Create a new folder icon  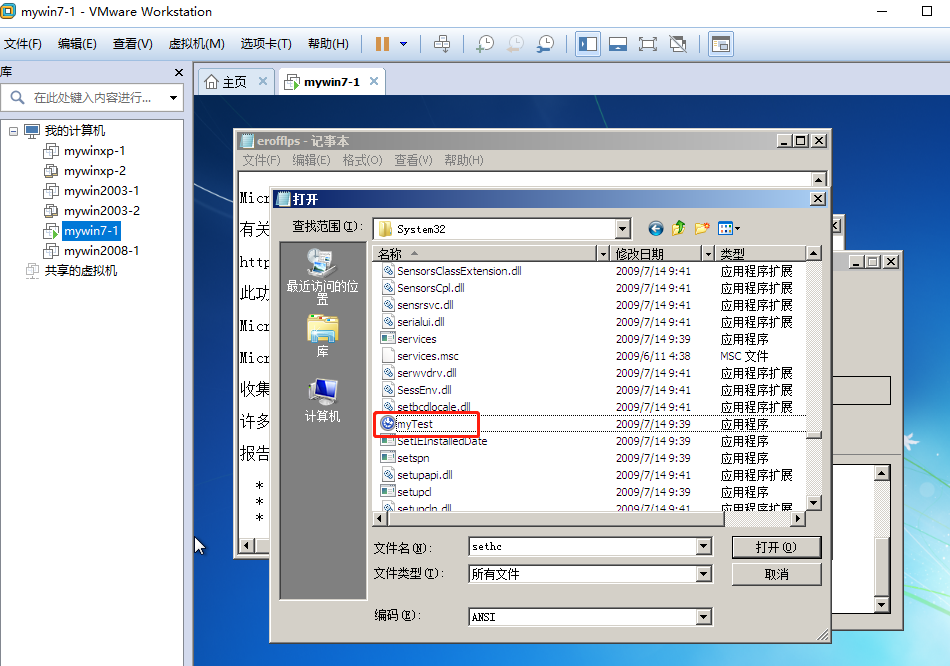[x=702, y=228]
